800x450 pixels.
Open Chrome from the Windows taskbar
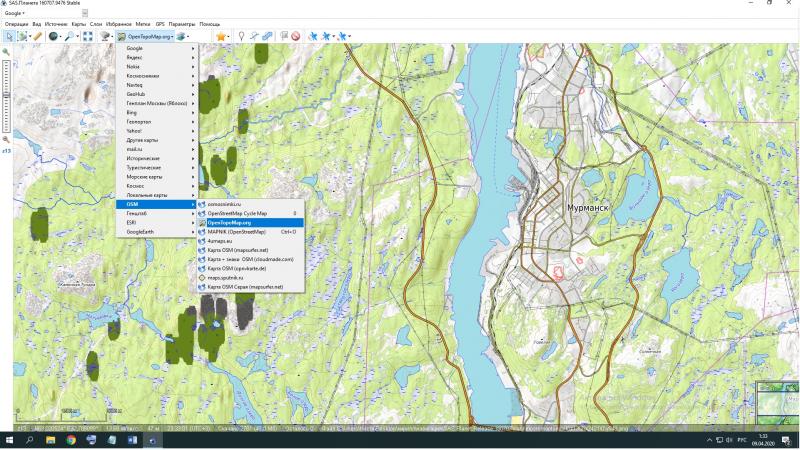click(71, 440)
